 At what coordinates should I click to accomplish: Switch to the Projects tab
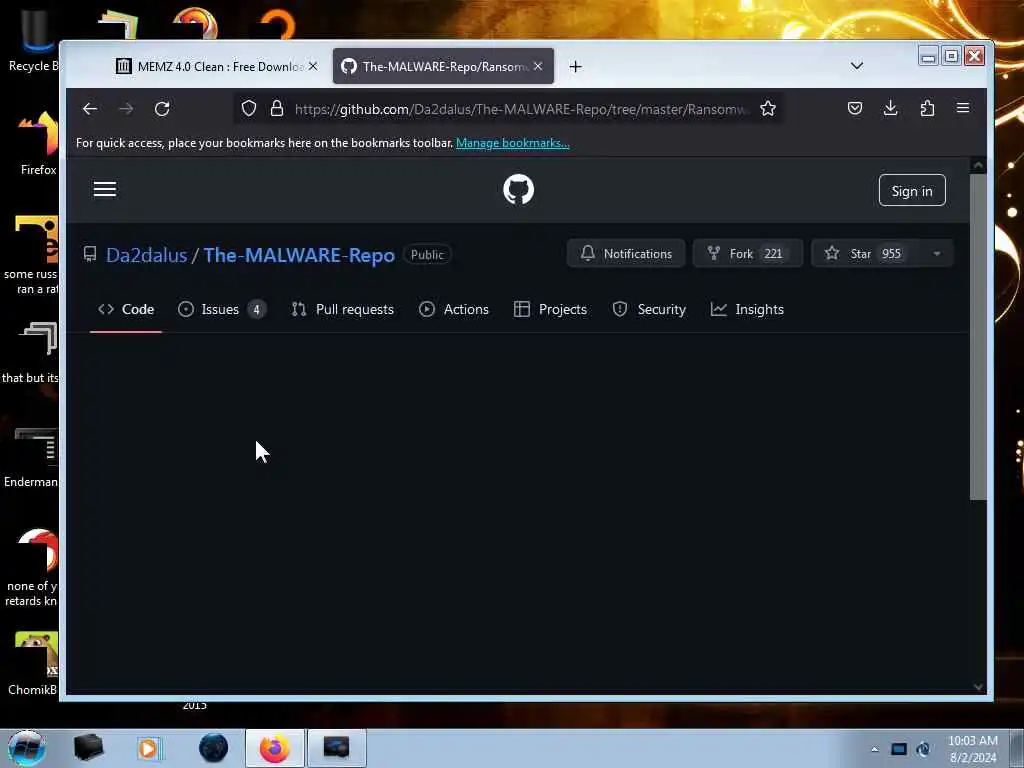point(551,310)
